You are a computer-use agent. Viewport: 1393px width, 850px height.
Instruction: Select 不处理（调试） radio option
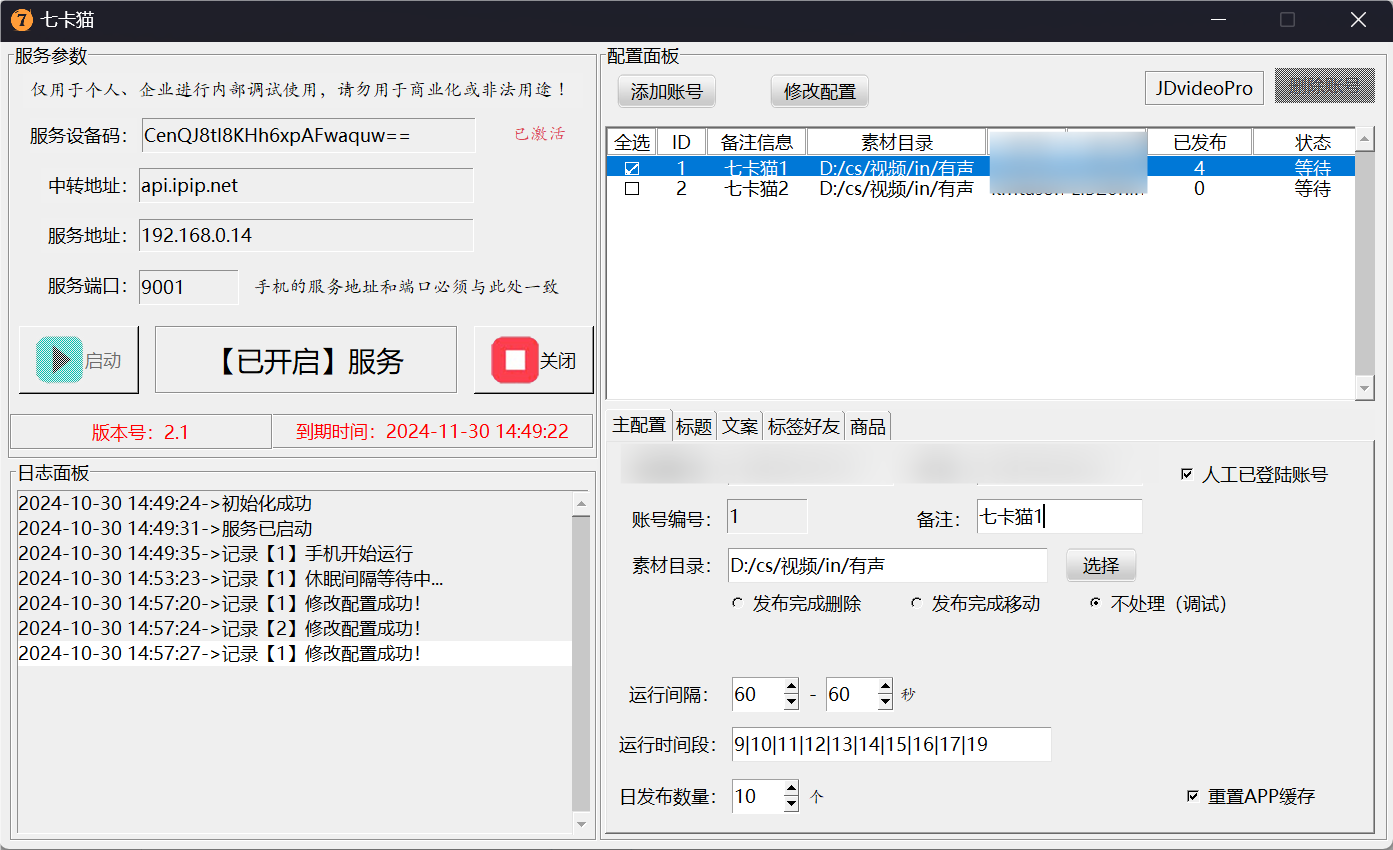coord(1095,604)
